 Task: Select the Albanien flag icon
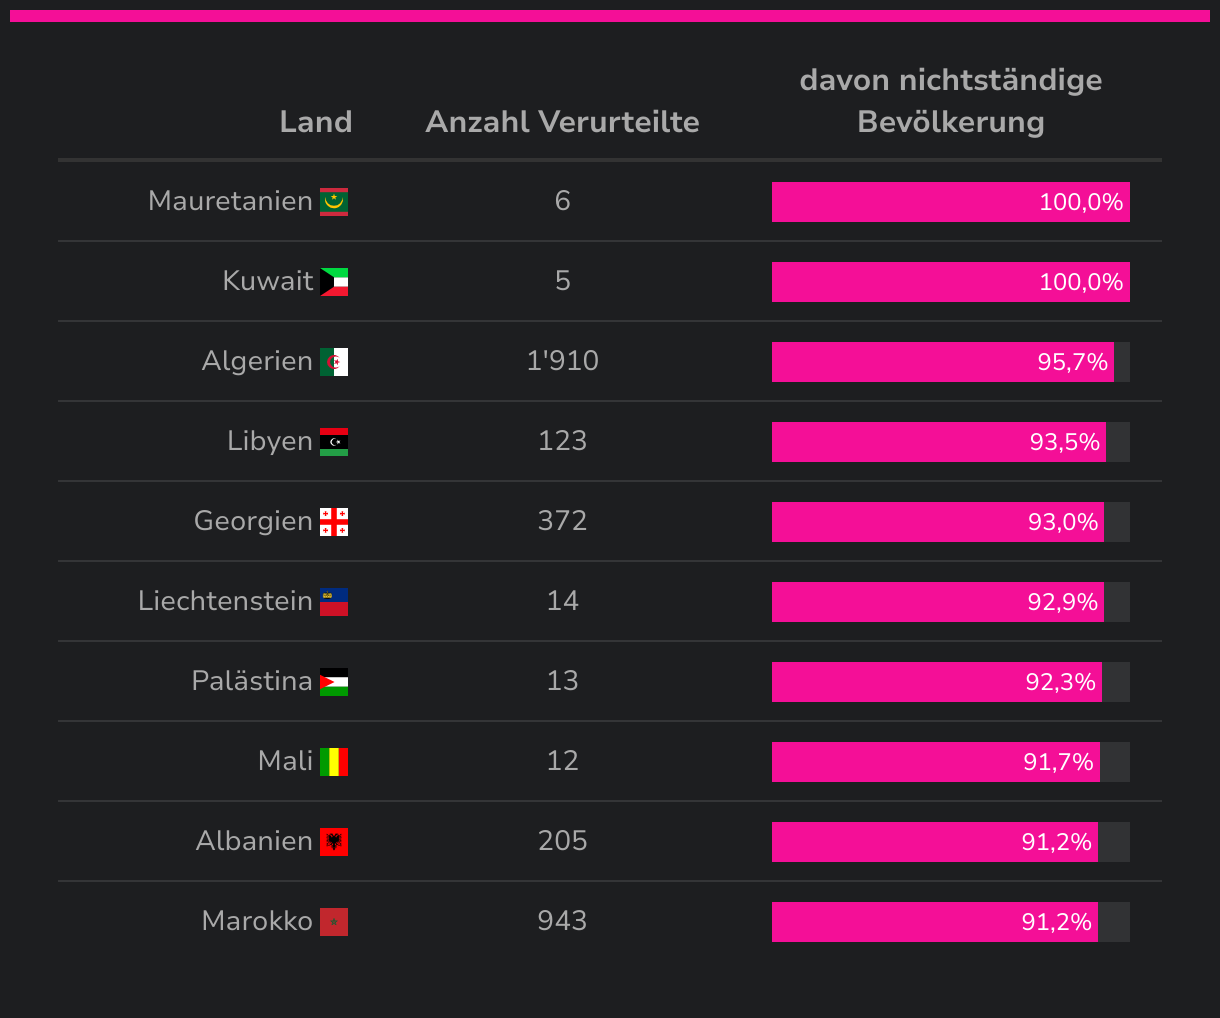[334, 842]
